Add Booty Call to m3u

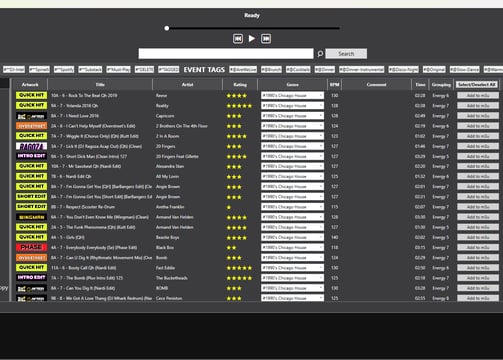[478, 268]
